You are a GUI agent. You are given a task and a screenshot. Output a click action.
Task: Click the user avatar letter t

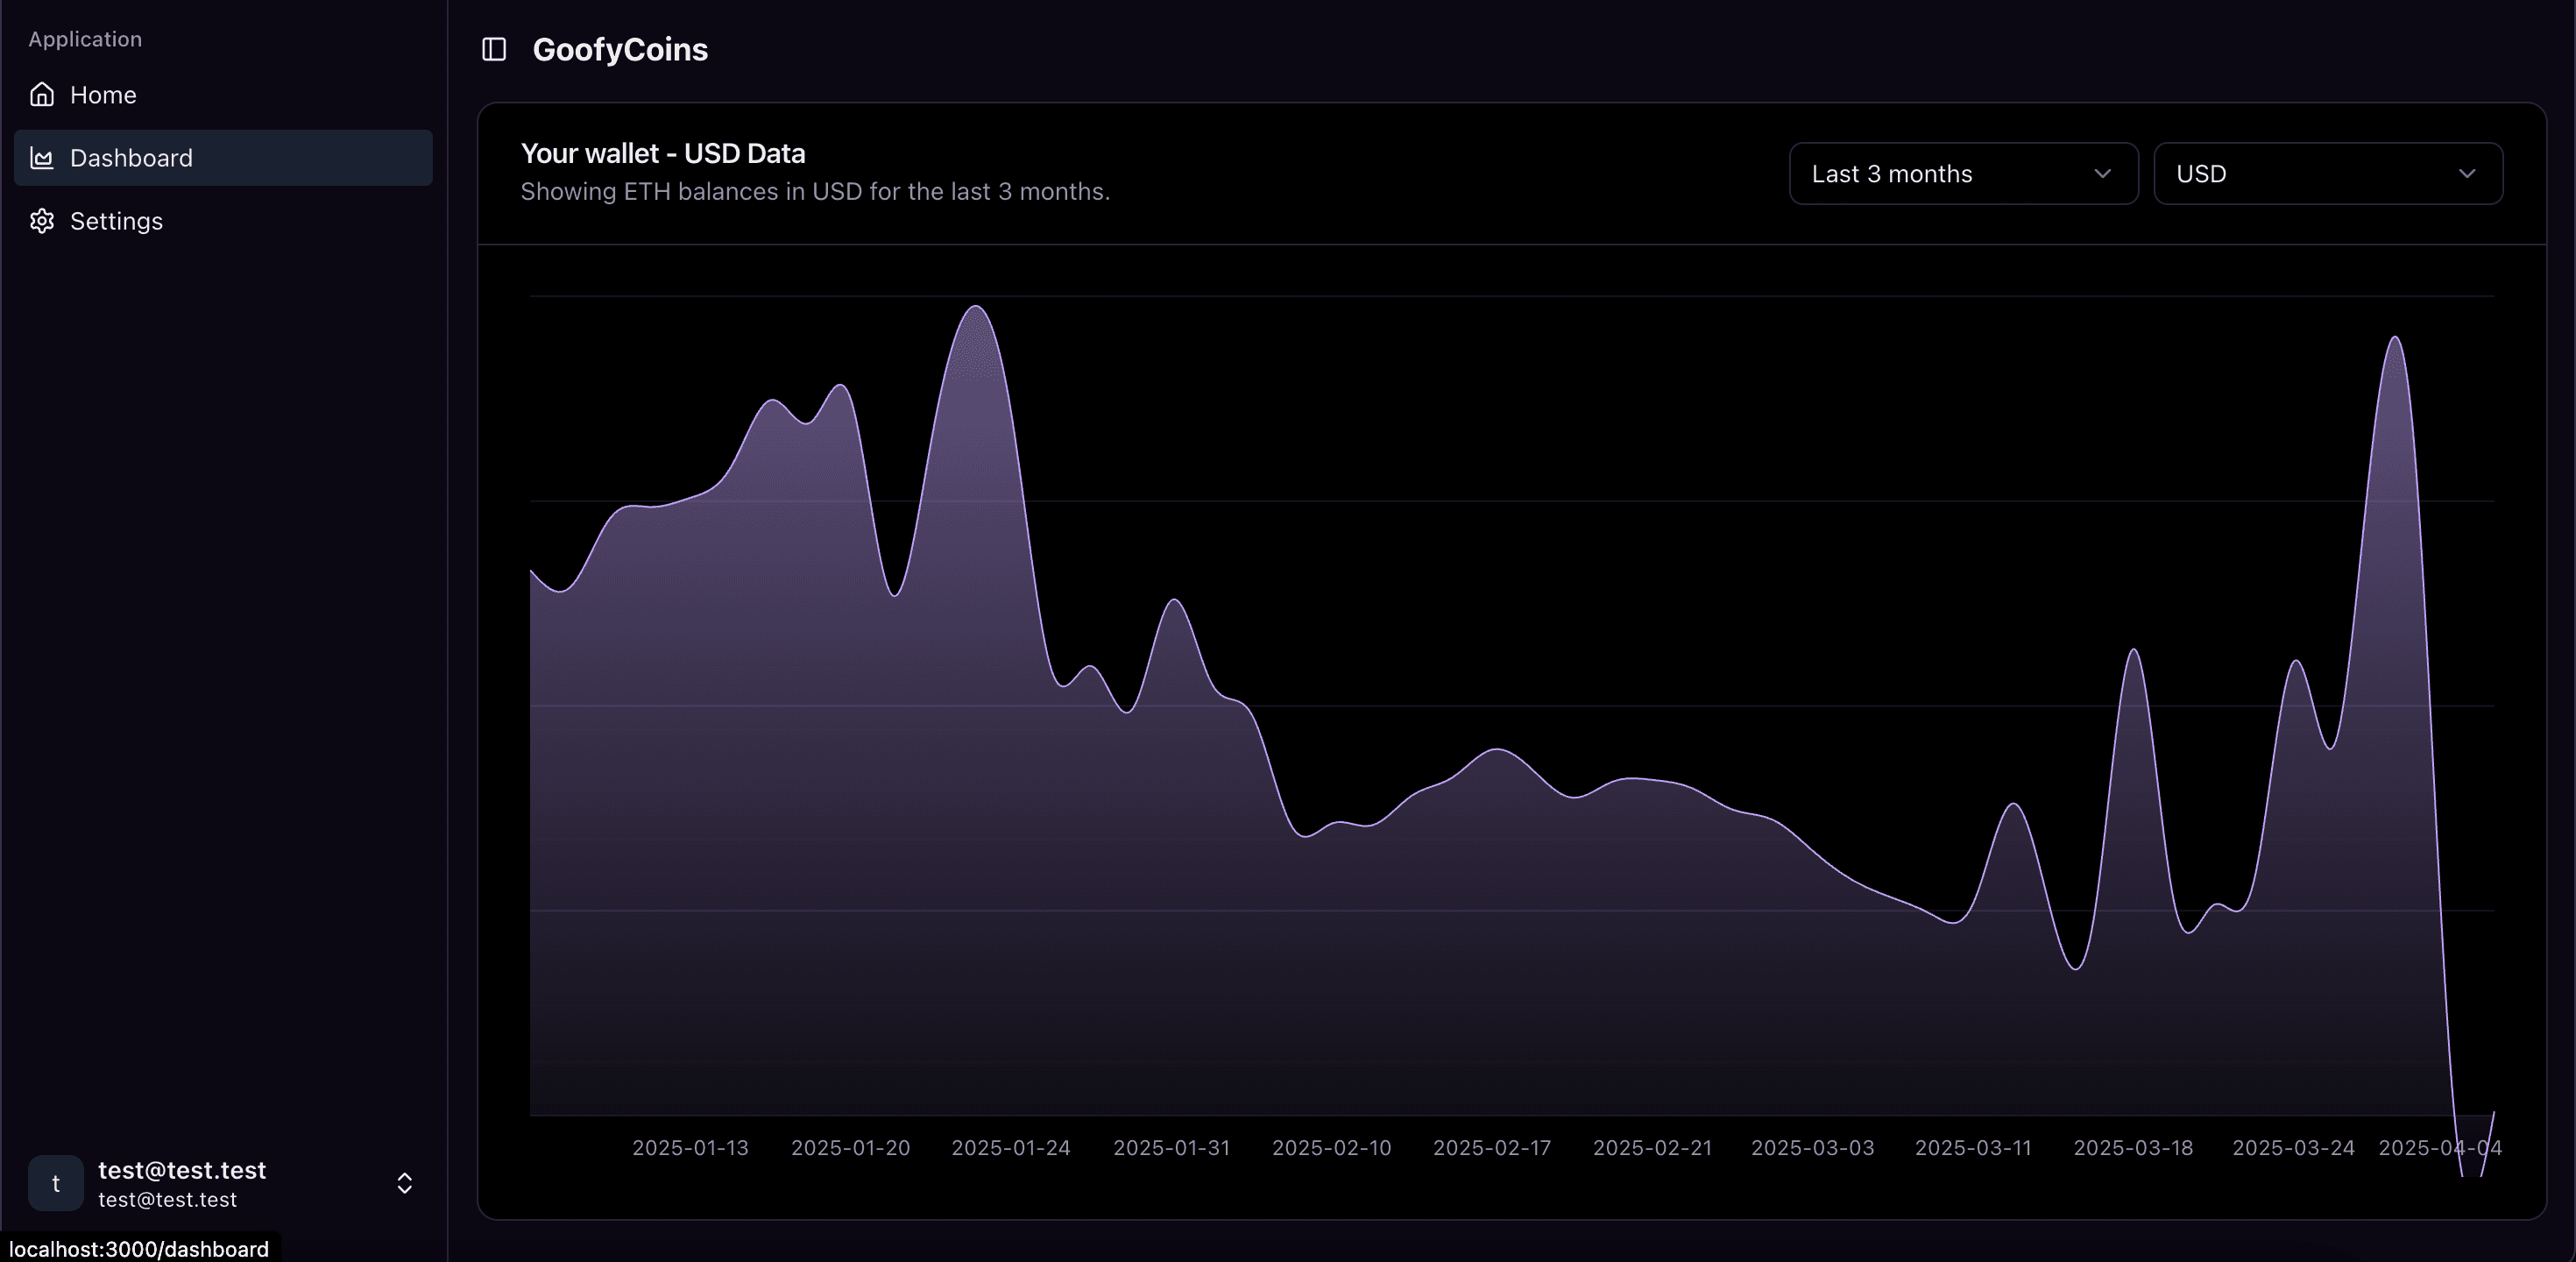click(56, 1183)
